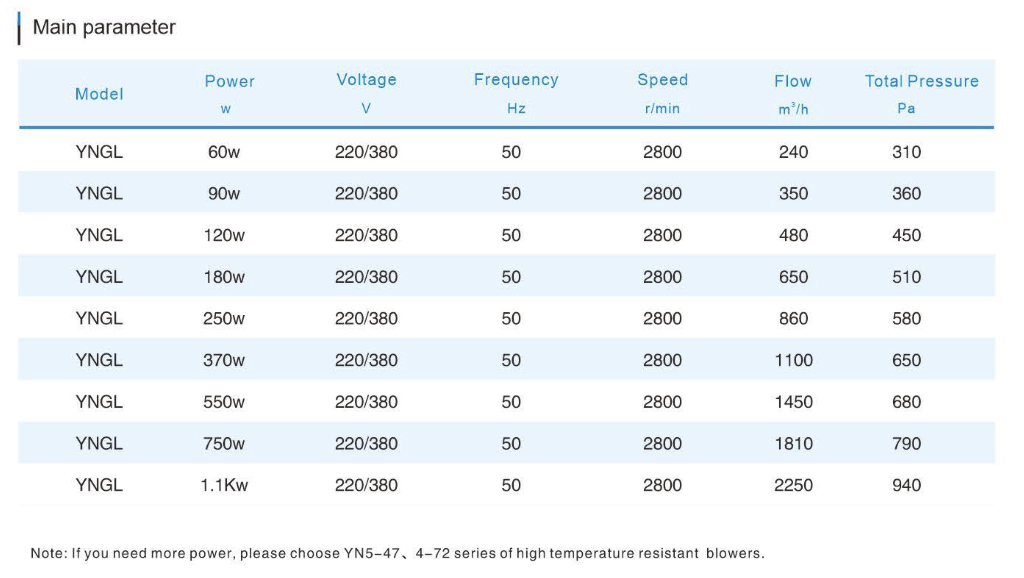Click total pressure value '450'

coord(906,236)
